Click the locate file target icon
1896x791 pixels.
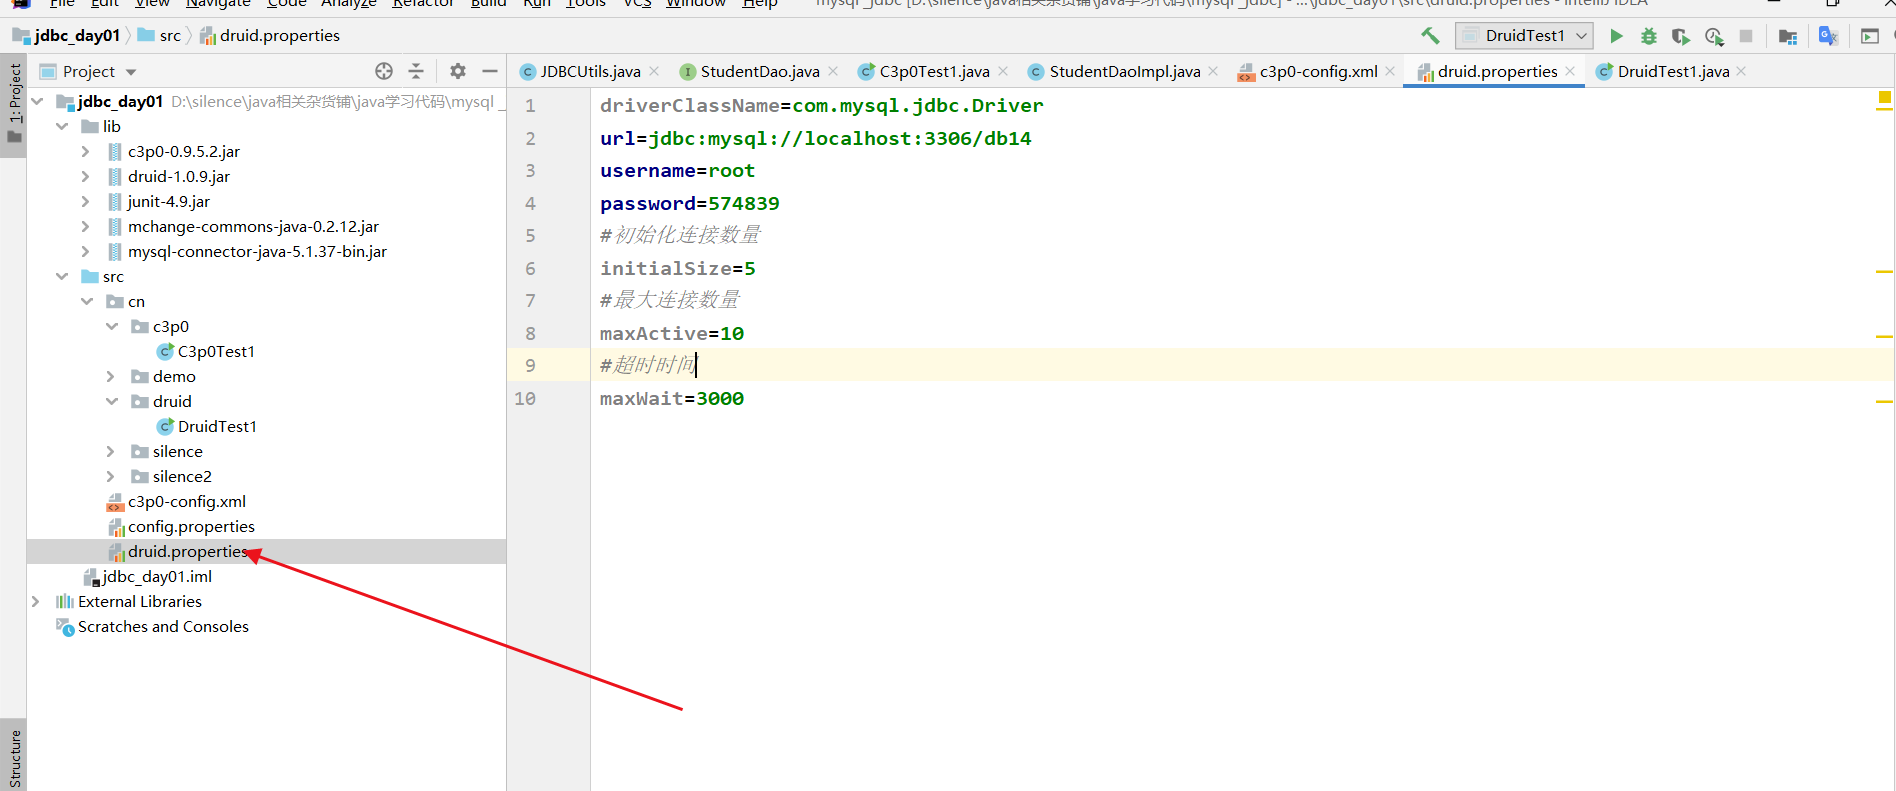pos(384,71)
